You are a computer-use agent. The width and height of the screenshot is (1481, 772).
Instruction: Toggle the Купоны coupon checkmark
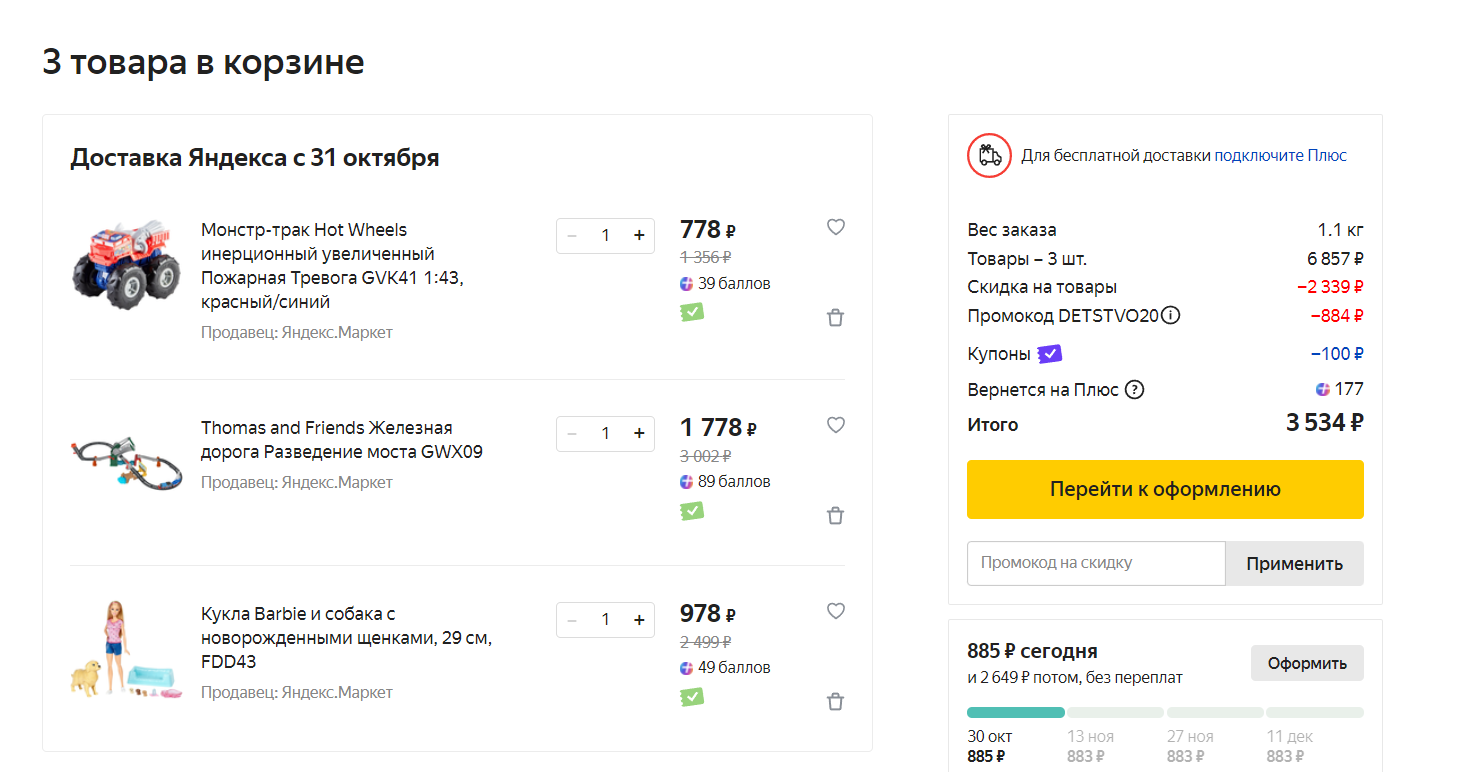coord(1049,354)
